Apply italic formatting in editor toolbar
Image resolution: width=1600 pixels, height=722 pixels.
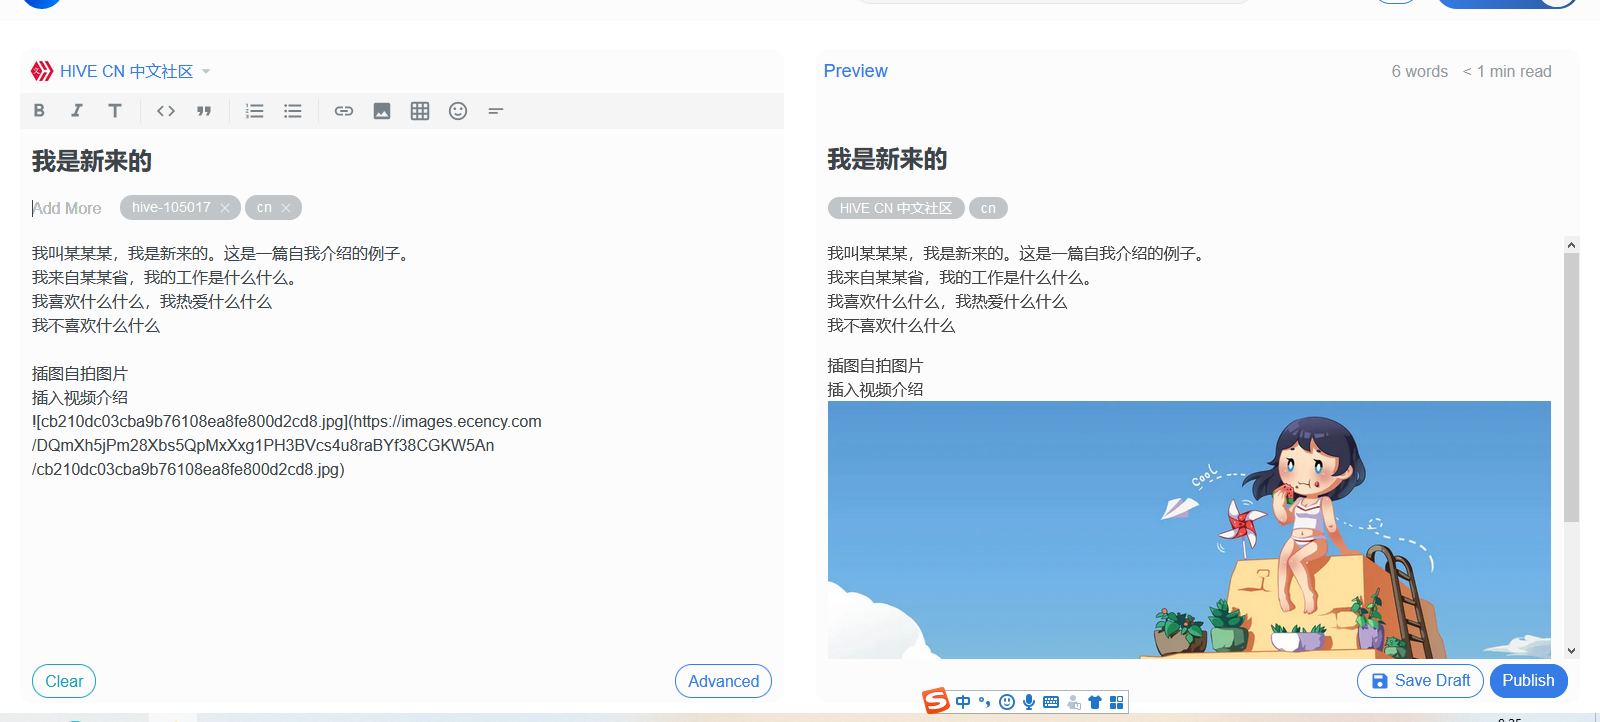[x=77, y=111]
